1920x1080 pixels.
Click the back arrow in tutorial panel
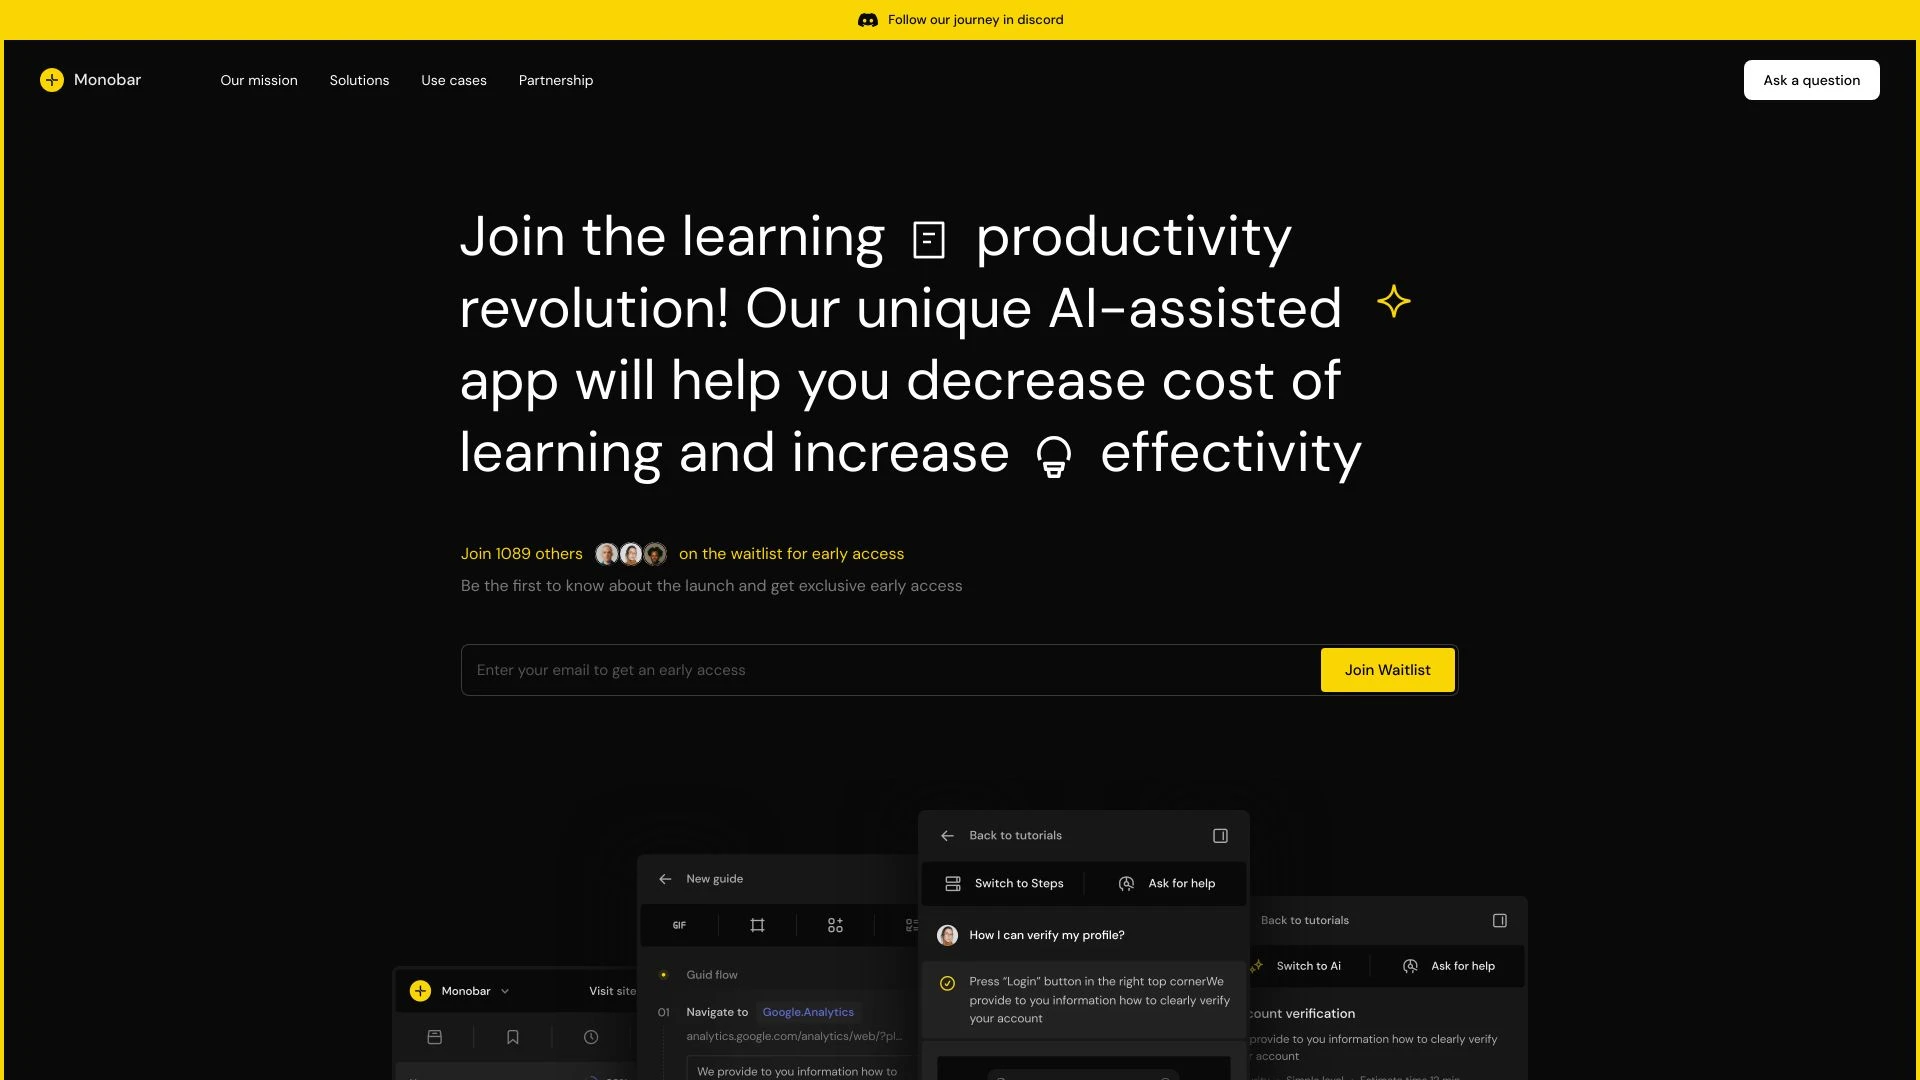click(x=948, y=835)
